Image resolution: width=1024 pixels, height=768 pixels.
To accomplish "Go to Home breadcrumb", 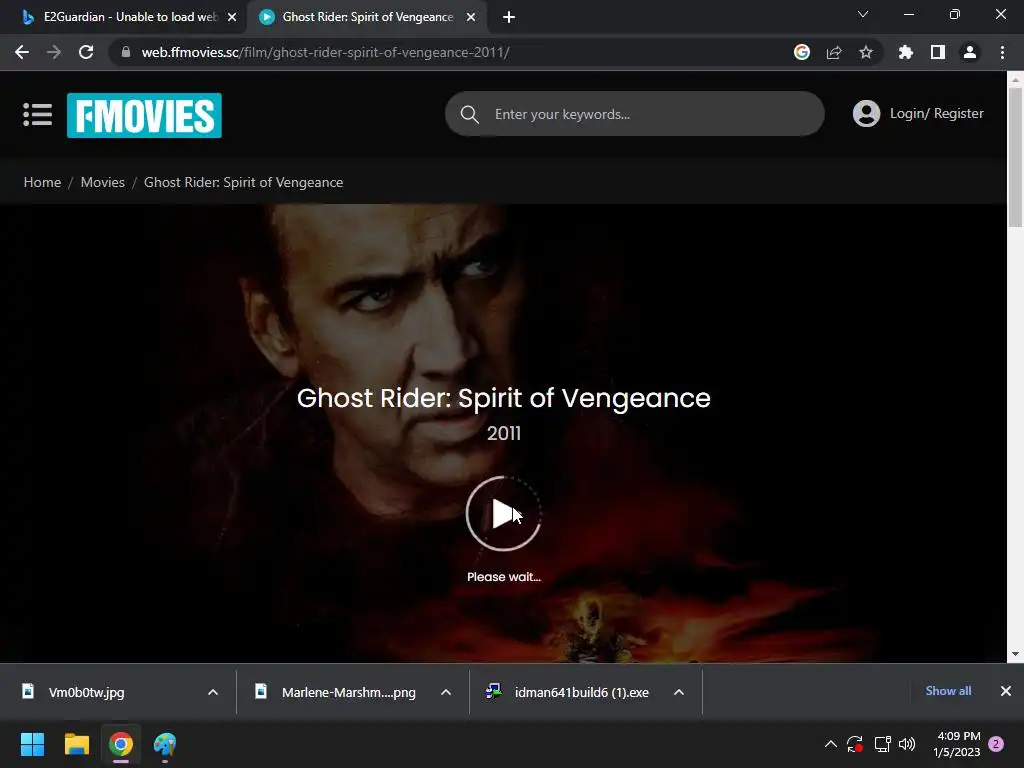I will 42,182.
